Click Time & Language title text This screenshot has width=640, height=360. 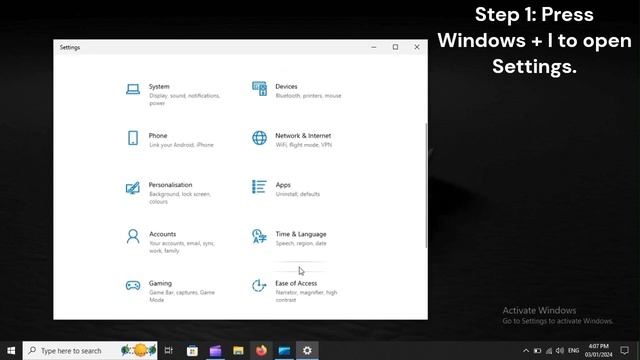coord(301,234)
